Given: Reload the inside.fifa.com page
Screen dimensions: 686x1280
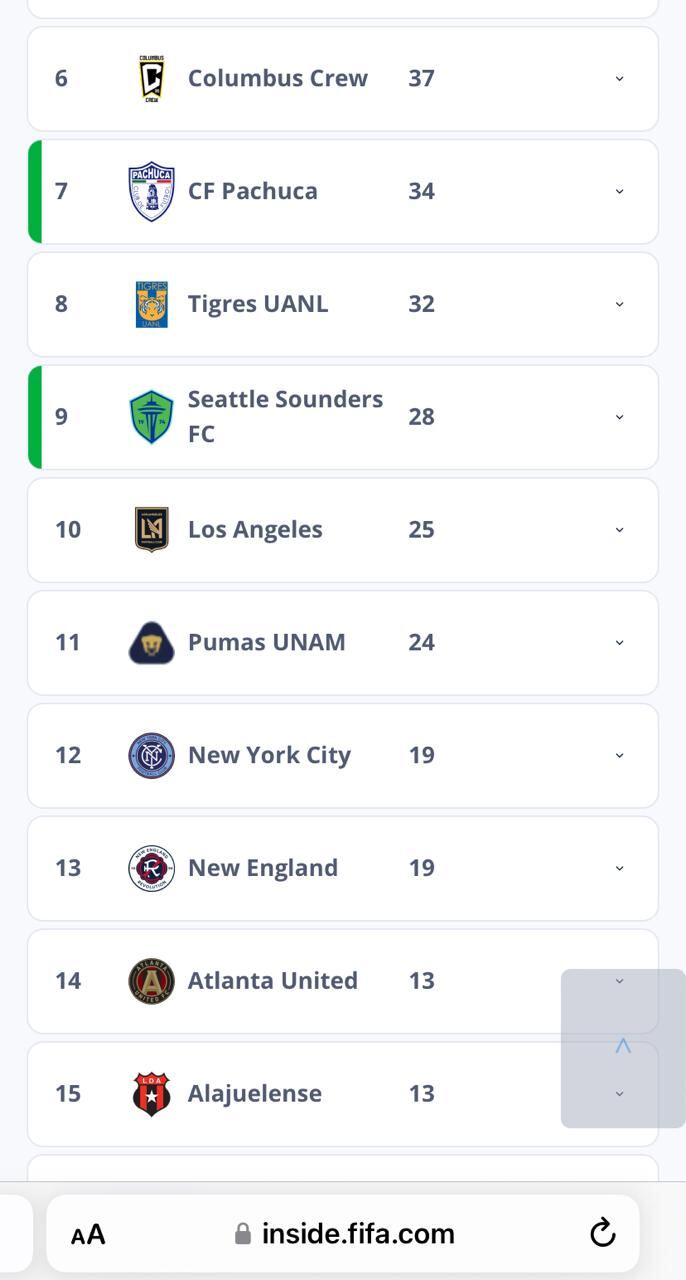Looking at the screenshot, I should pyautogui.click(x=602, y=1233).
